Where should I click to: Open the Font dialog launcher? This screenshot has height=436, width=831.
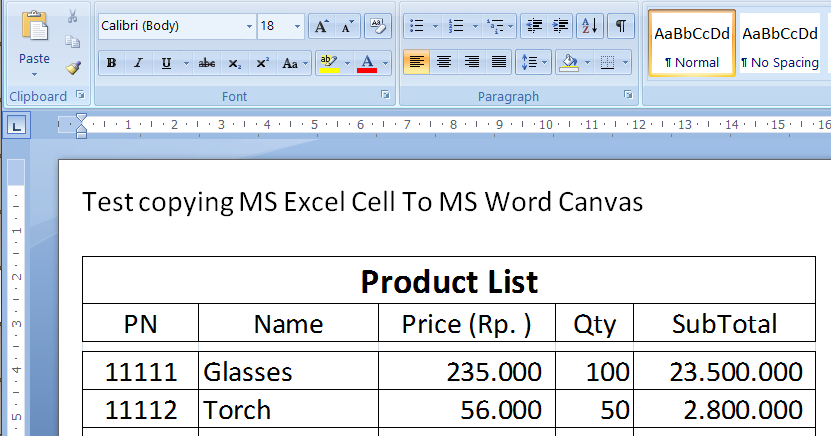[385, 95]
